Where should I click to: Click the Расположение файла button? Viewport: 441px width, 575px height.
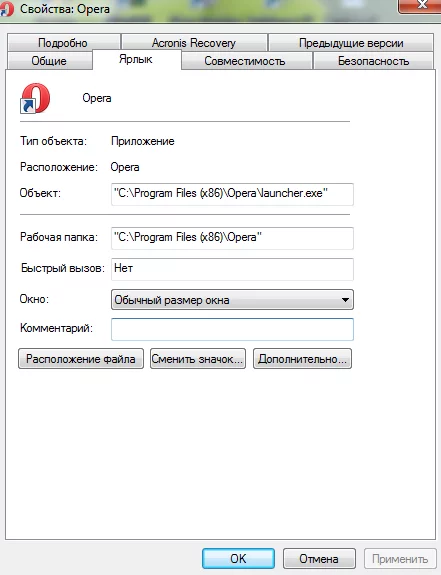[x=81, y=358]
